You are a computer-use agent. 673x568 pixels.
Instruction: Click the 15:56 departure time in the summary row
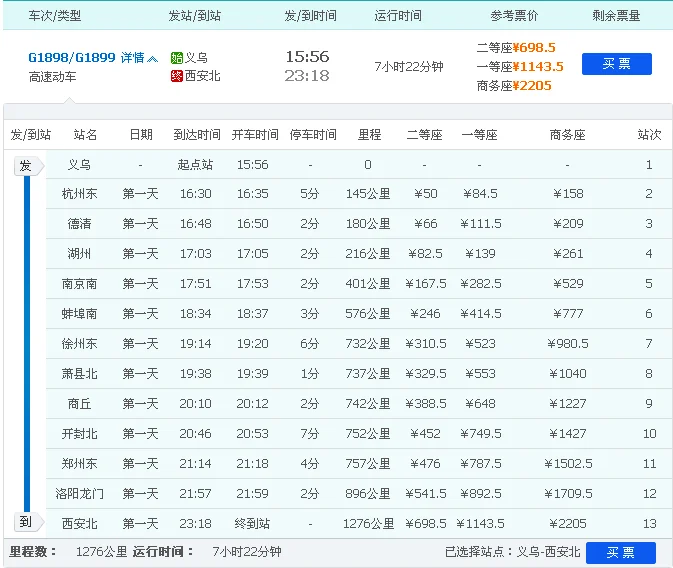point(307,57)
